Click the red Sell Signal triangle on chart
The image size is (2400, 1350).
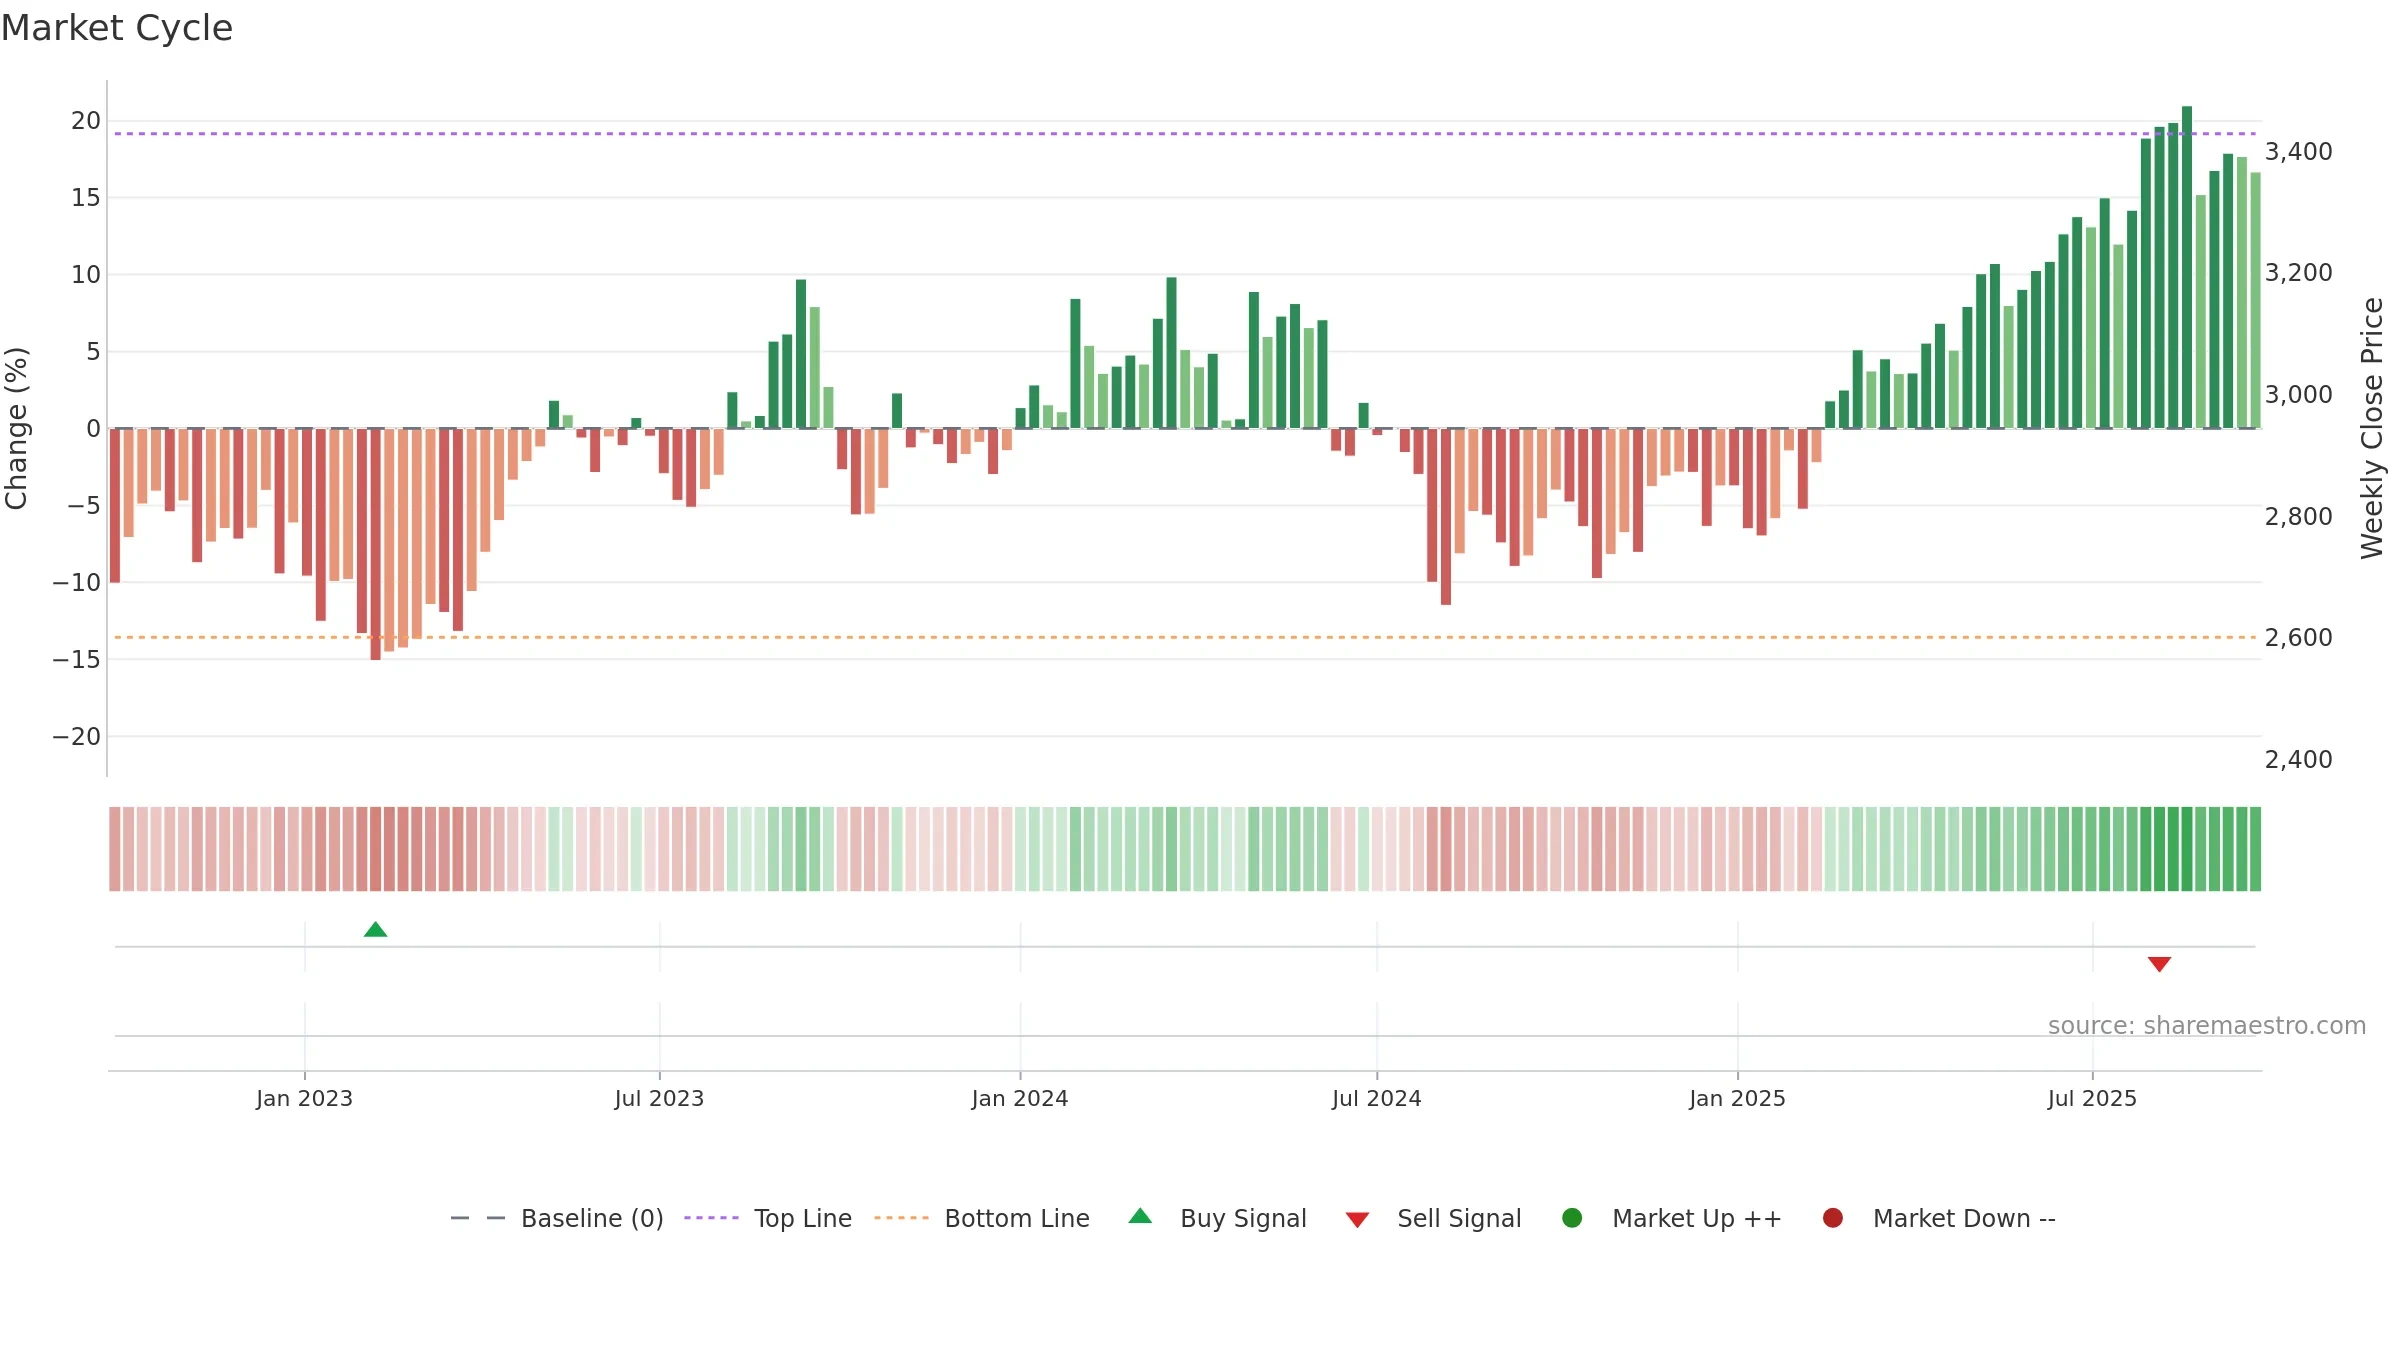[x=2159, y=964]
